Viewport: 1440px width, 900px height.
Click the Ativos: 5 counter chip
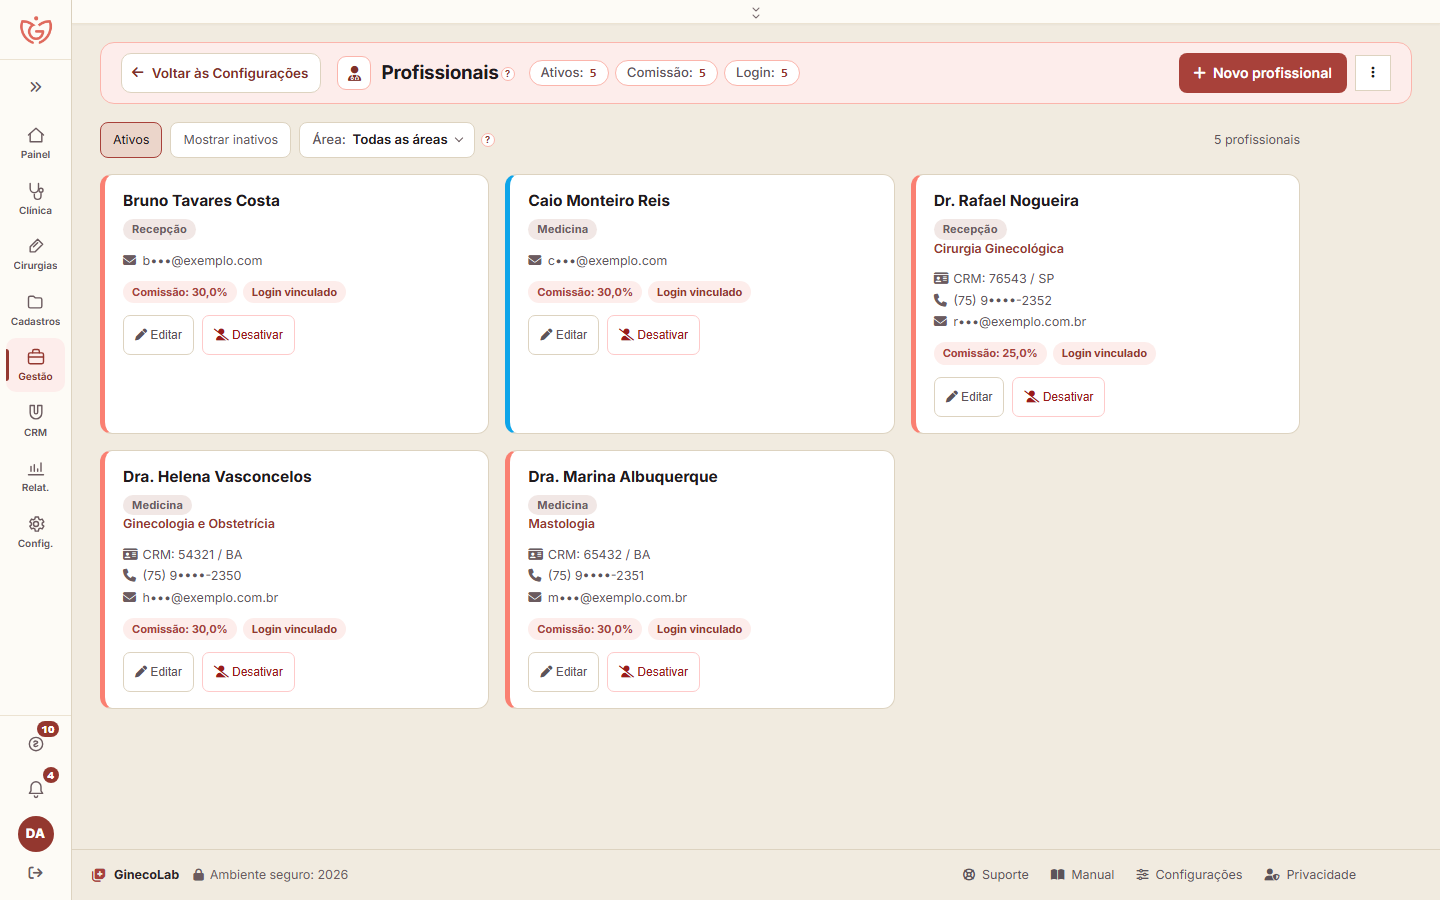click(568, 73)
